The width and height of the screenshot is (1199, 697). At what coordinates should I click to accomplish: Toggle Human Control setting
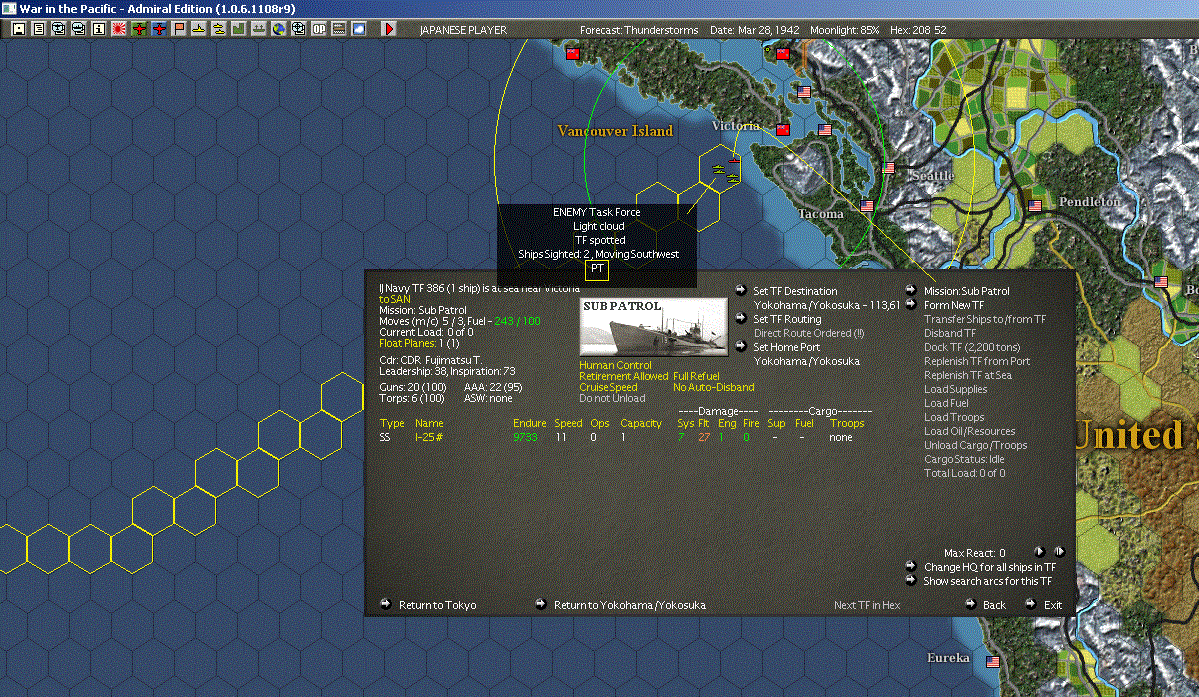pos(616,365)
